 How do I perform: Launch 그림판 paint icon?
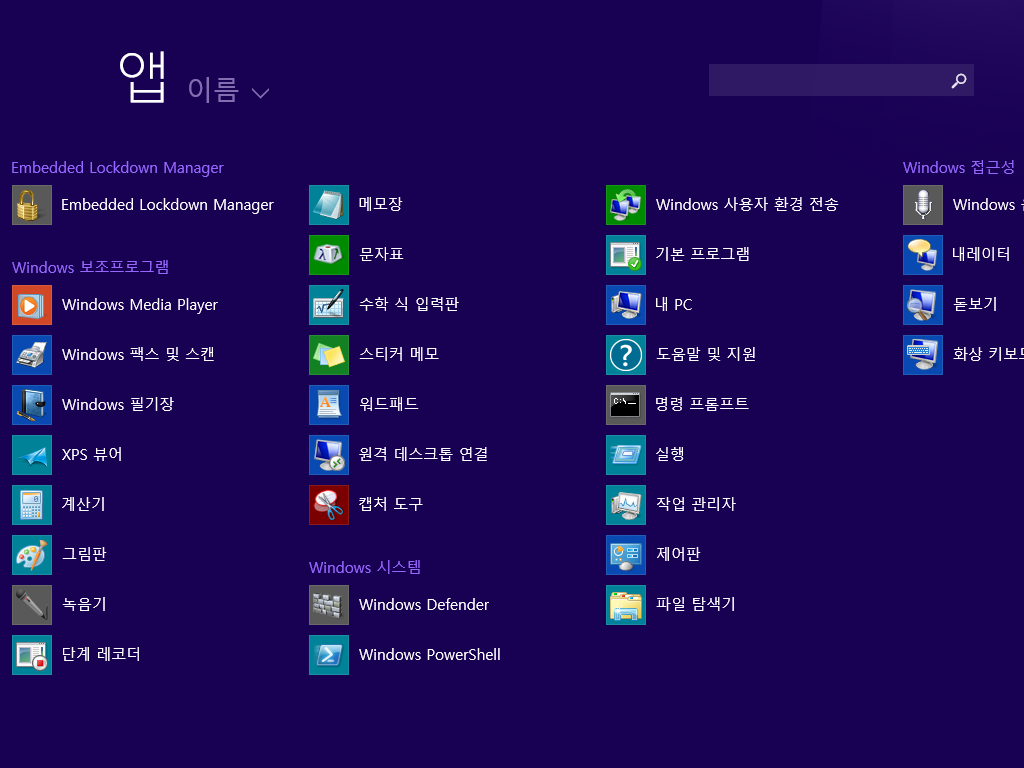(x=32, y=555)
